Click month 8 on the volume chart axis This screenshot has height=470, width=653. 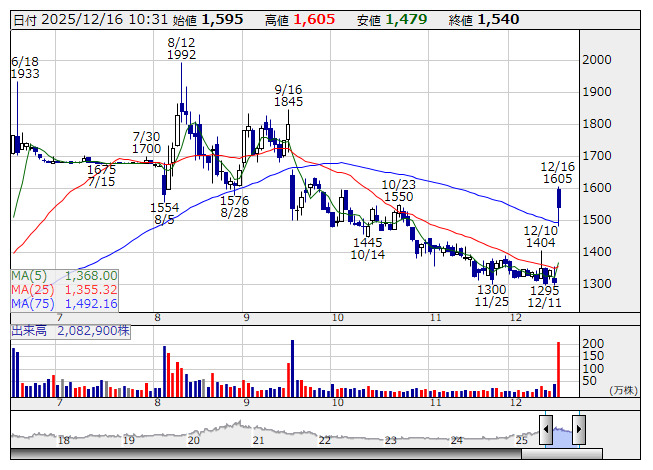pyautogui.click(x=157, y=403)
